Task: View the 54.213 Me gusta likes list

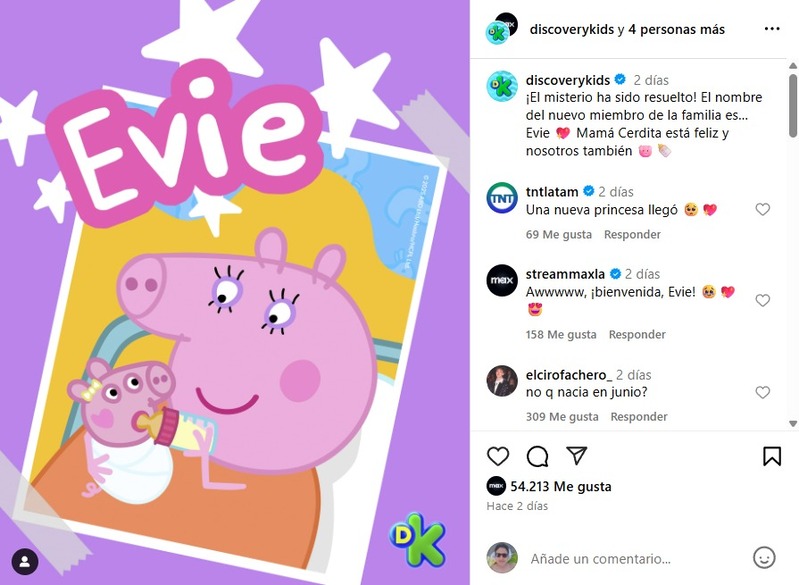Action: click(561, 487)
